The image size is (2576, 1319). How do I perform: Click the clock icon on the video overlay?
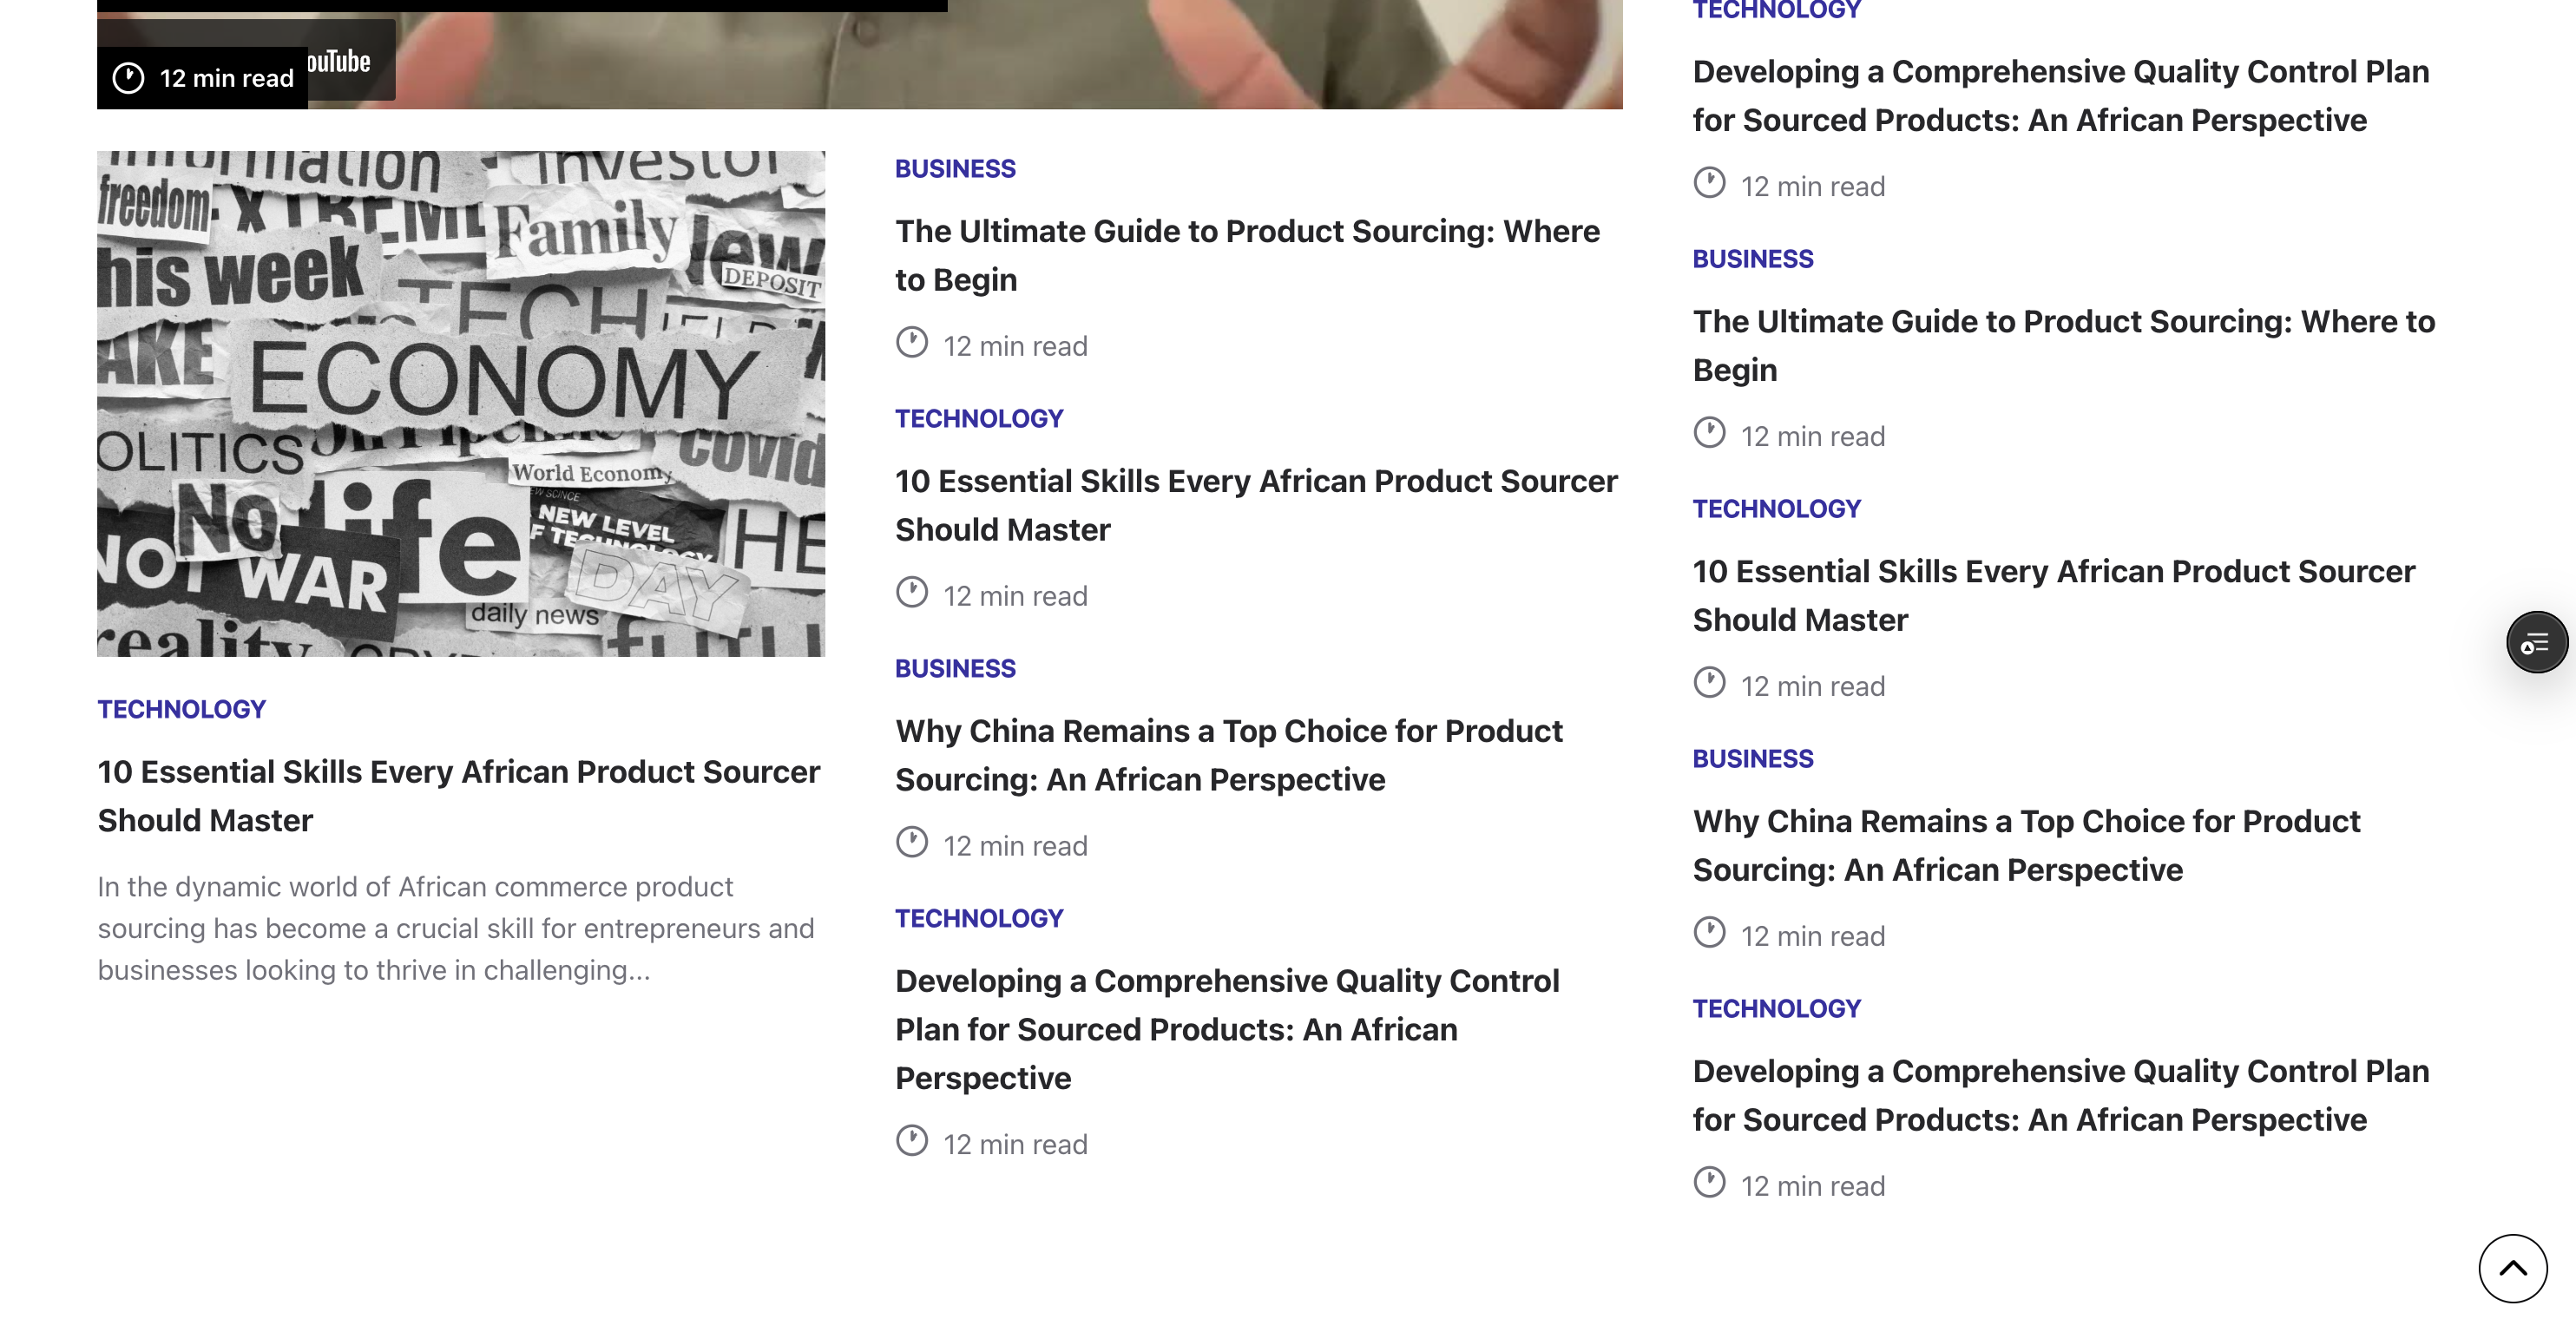pos(128,78)
